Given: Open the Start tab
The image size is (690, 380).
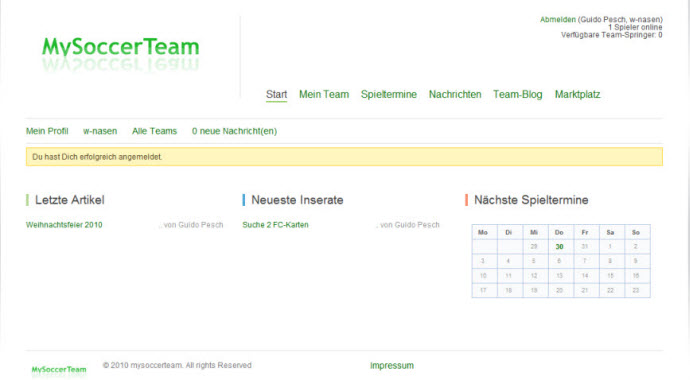Looking at the screenshot, I should pyautogui.click(x=276, y=95).
